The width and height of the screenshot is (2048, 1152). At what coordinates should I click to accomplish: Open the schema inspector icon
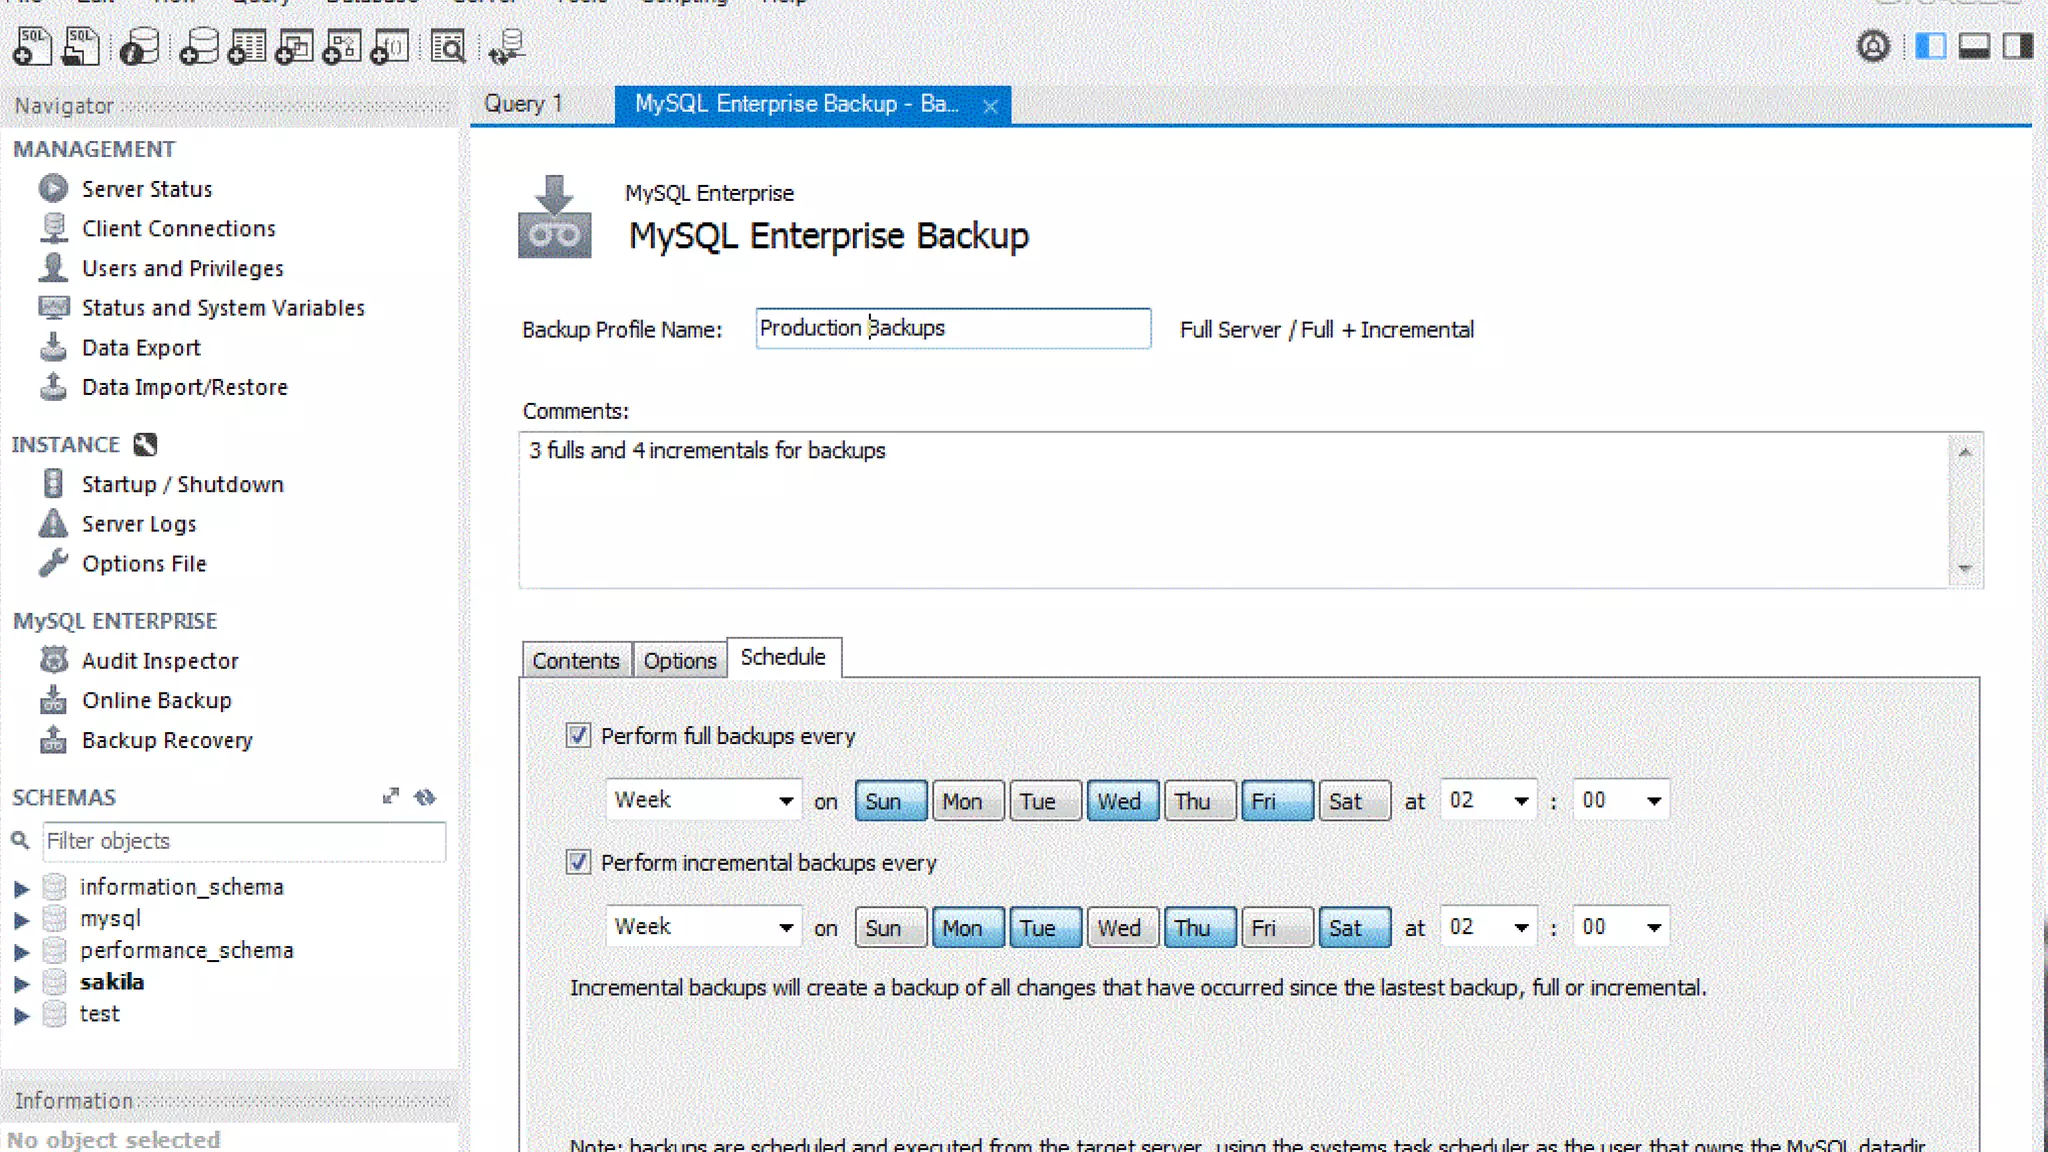[139, 46]
